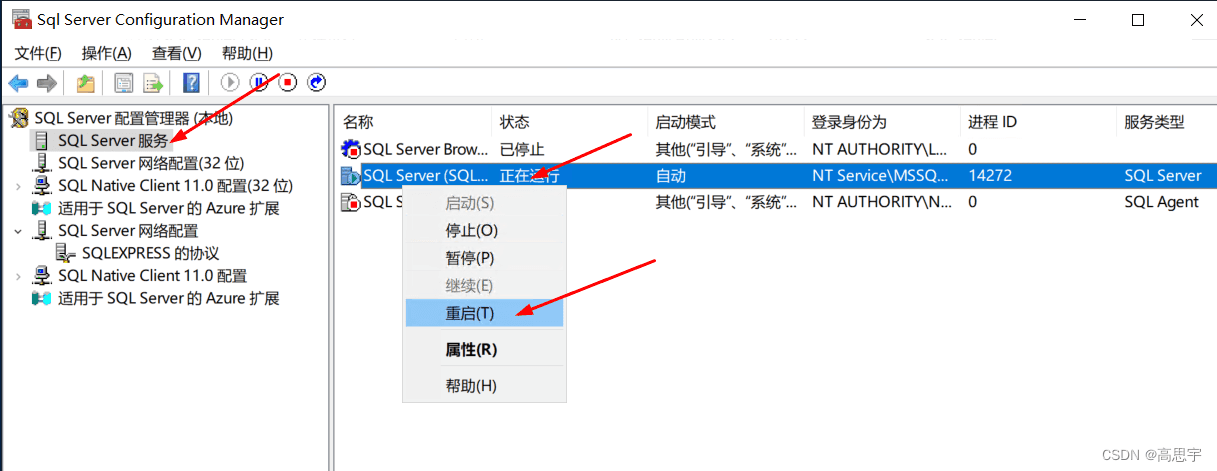Select SQL Server 配置管理器 (本地) root node

coord(133,119)
